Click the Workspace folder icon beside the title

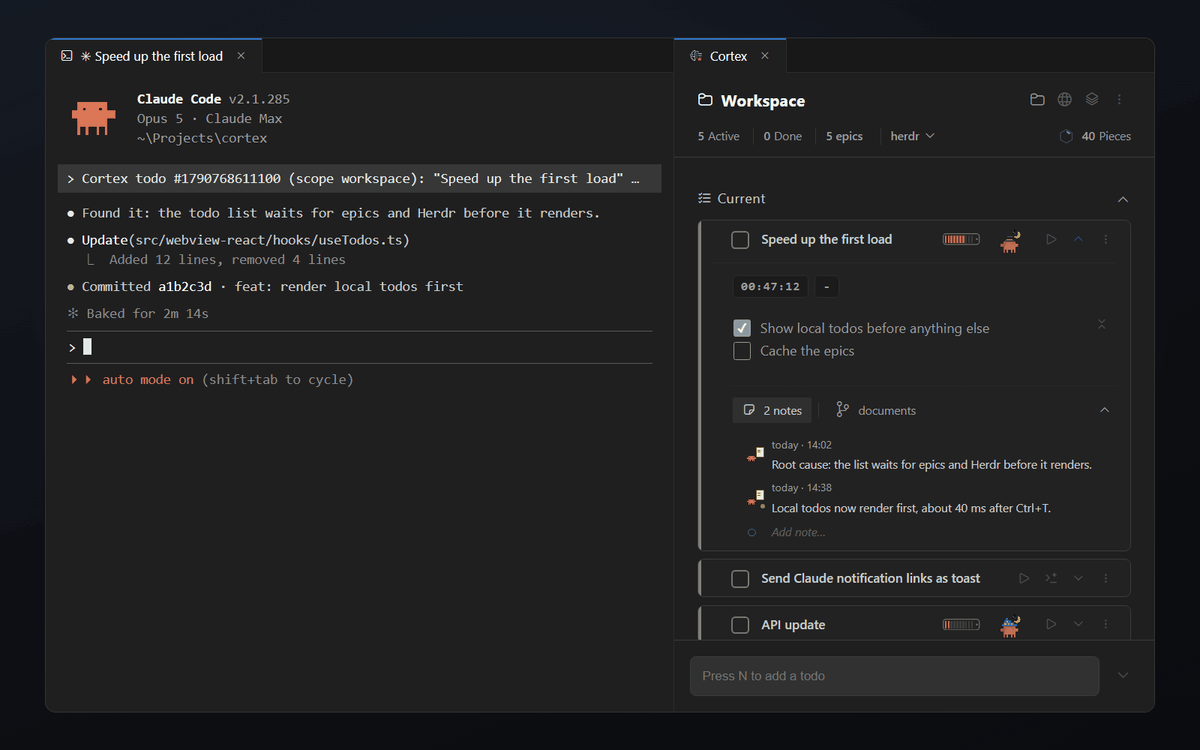(x=705, y=101)
